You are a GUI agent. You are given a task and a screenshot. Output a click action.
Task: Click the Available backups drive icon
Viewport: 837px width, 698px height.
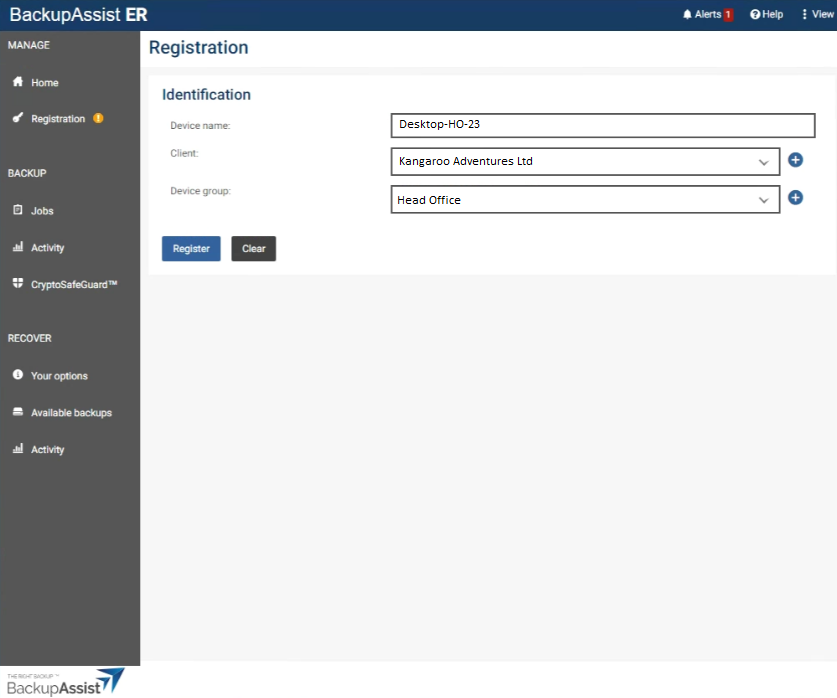(18, 412)
